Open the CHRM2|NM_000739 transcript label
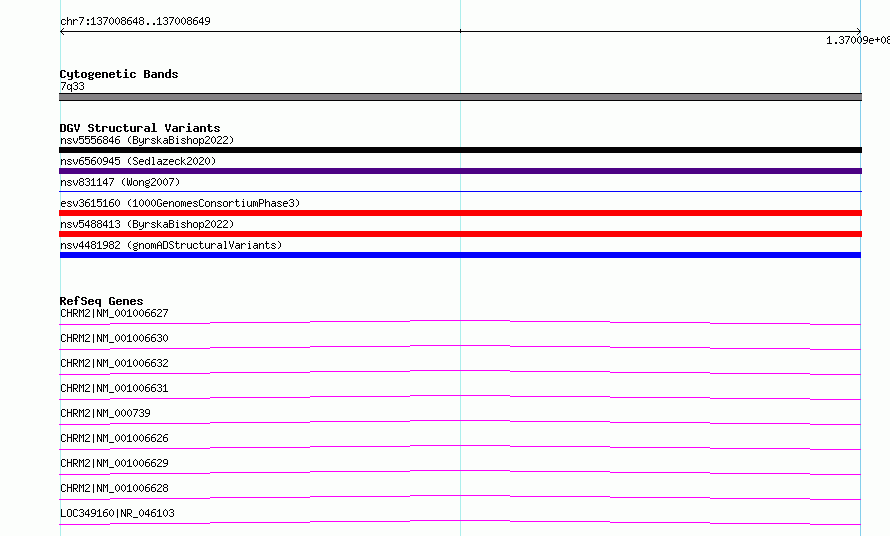The image size is (890, 536). click(x=105, y=413)
